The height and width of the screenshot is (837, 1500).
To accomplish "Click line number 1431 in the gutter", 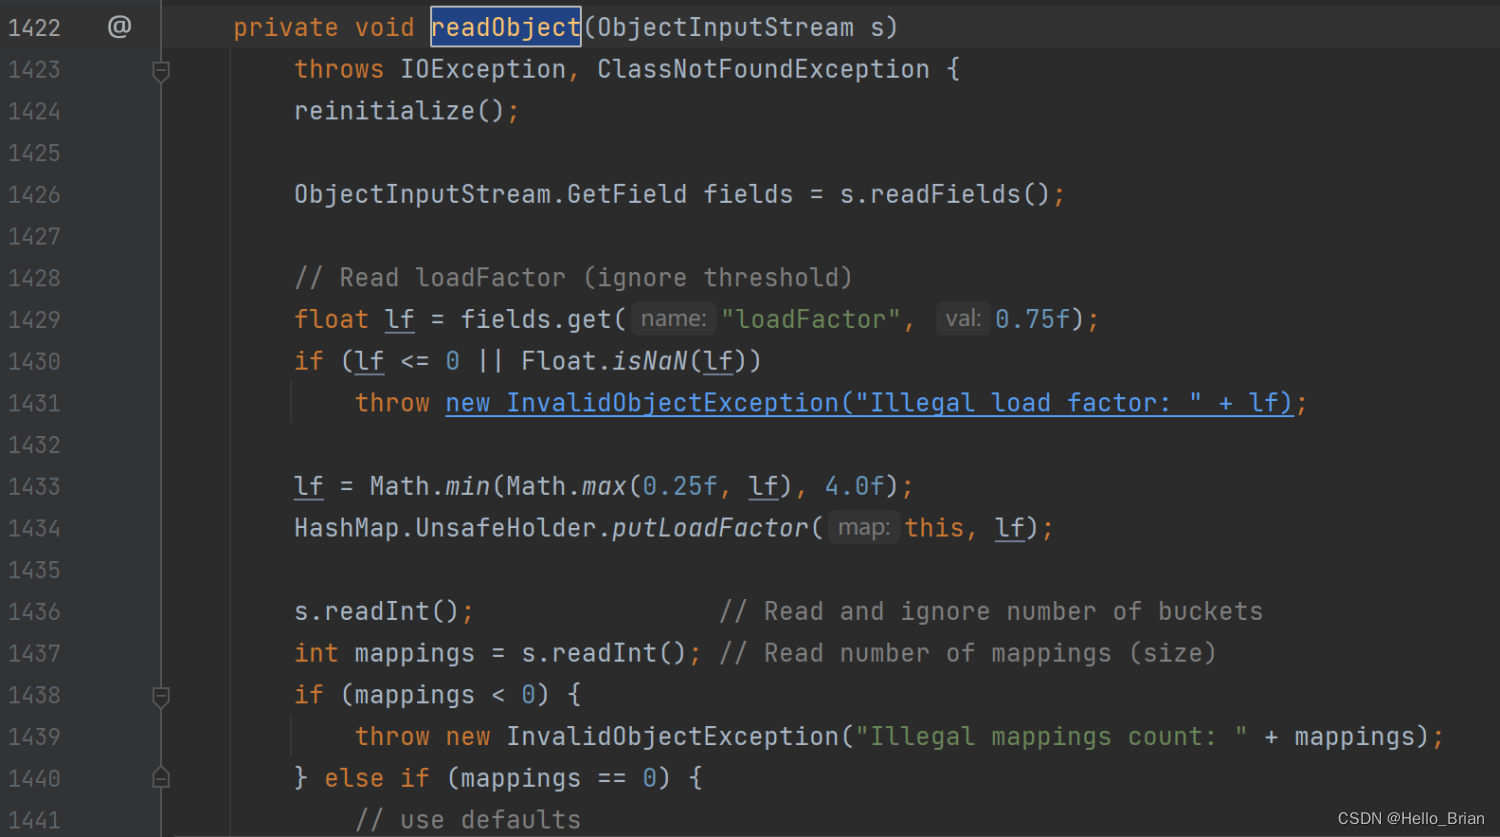I will click(x=34, y=403).
